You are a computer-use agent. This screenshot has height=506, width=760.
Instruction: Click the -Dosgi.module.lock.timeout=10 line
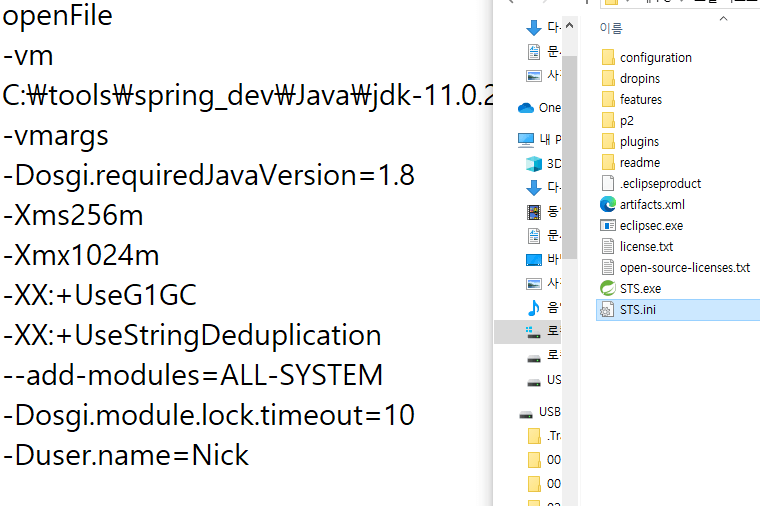(209, 415)
